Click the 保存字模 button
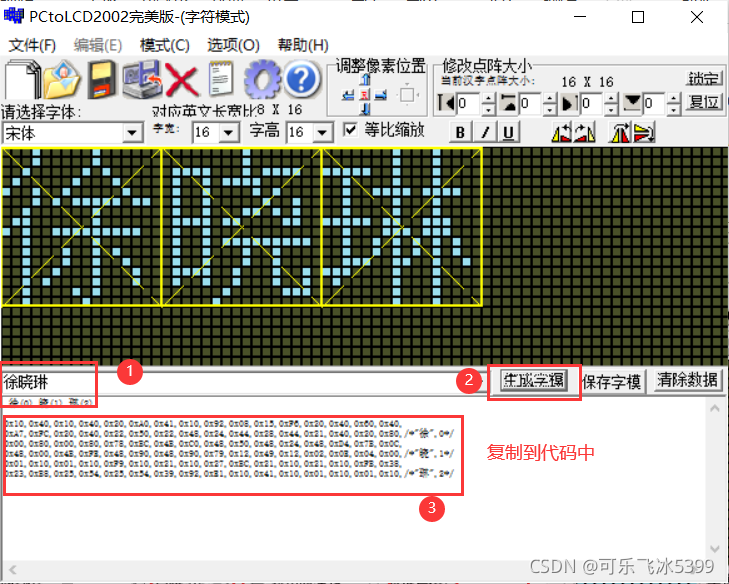Image resolution: width=729 pixels, height=584 pixels. coord(611,381)
